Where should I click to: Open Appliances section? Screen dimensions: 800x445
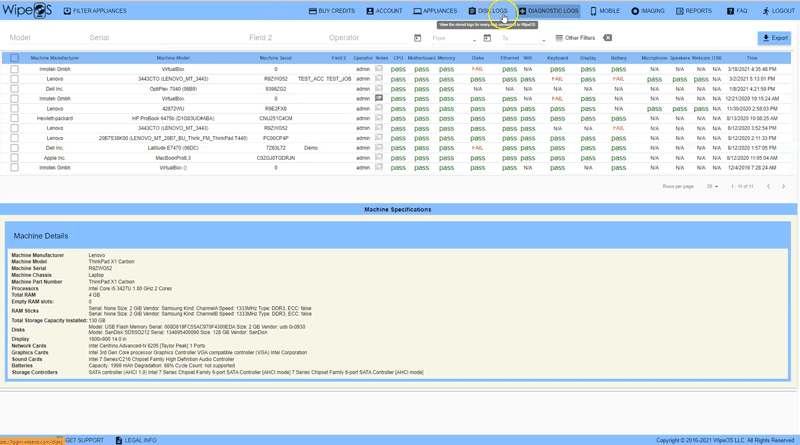435,11
